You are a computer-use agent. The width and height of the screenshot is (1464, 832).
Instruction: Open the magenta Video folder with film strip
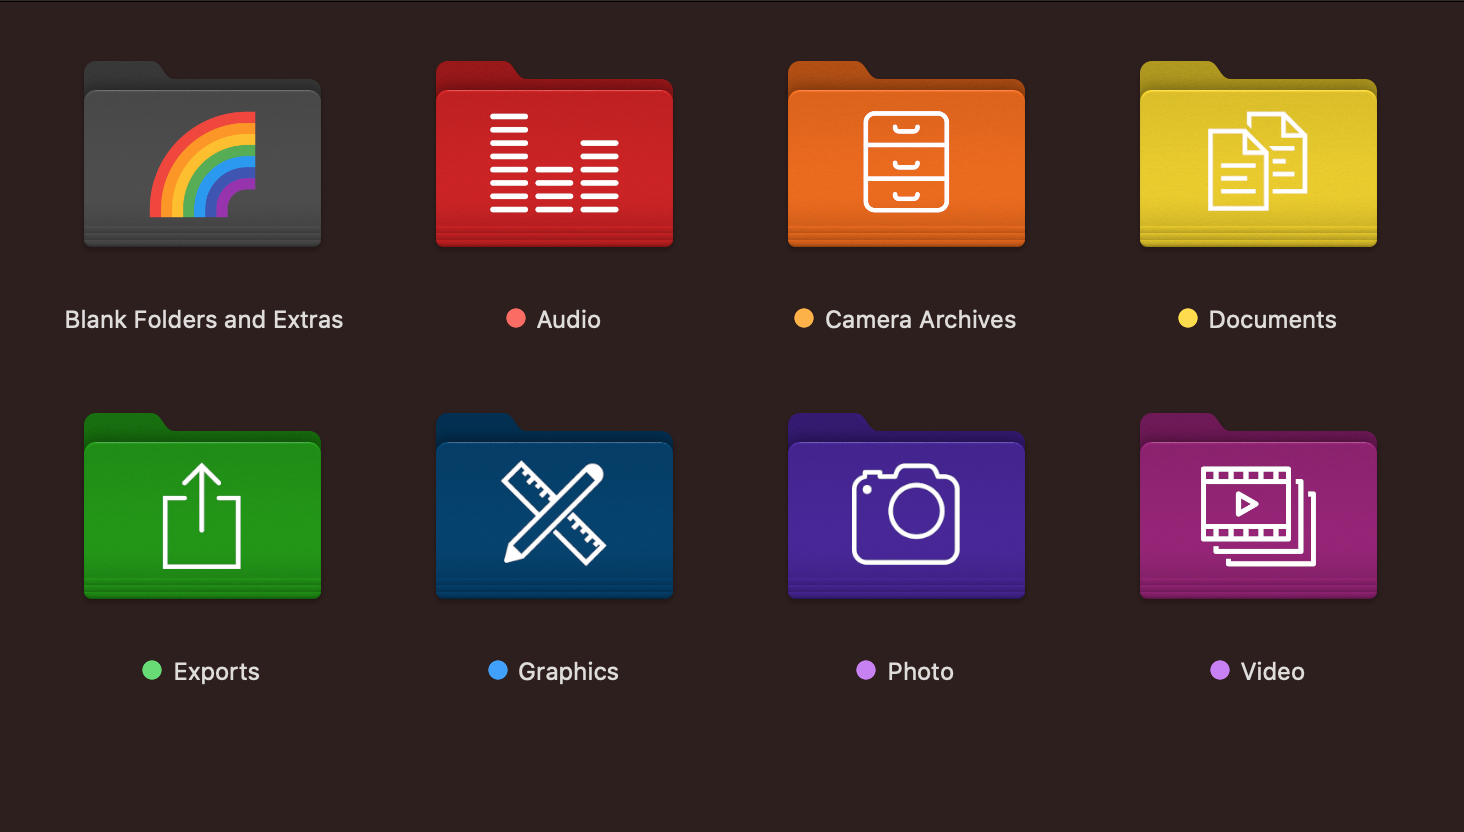(x=1258, y=507)
